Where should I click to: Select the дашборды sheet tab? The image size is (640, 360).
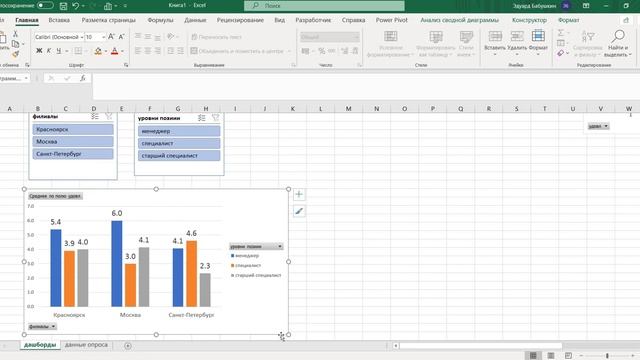coord(40,345)
